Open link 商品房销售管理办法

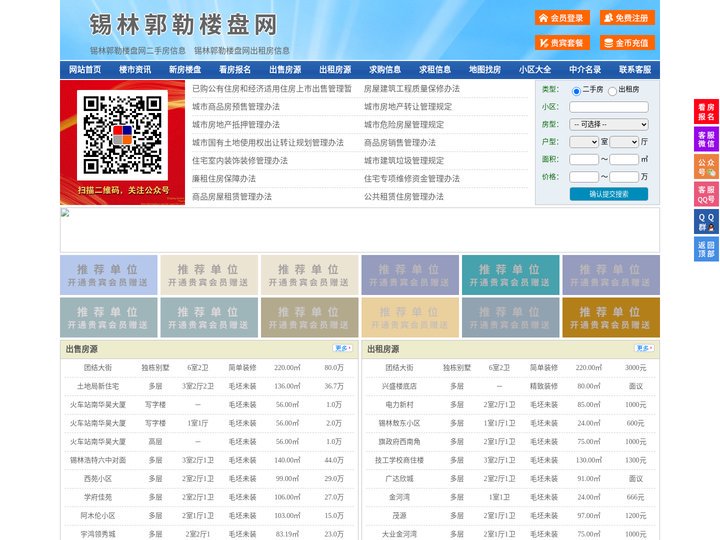pos(400,143)
